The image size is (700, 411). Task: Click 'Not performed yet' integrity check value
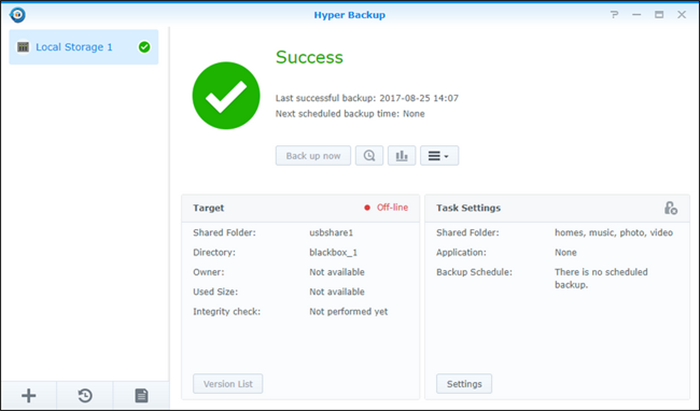click(349, 311)
